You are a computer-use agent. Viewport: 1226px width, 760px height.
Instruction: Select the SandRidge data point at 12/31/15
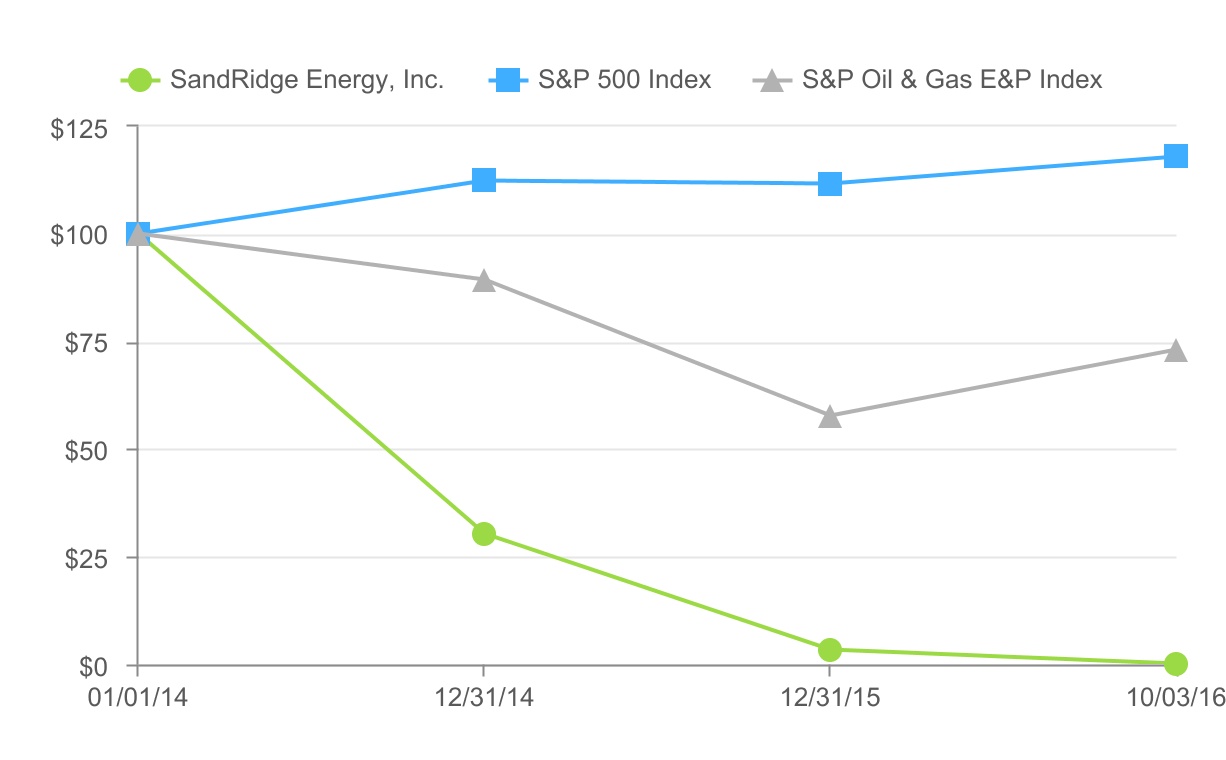tap(830, 650)
